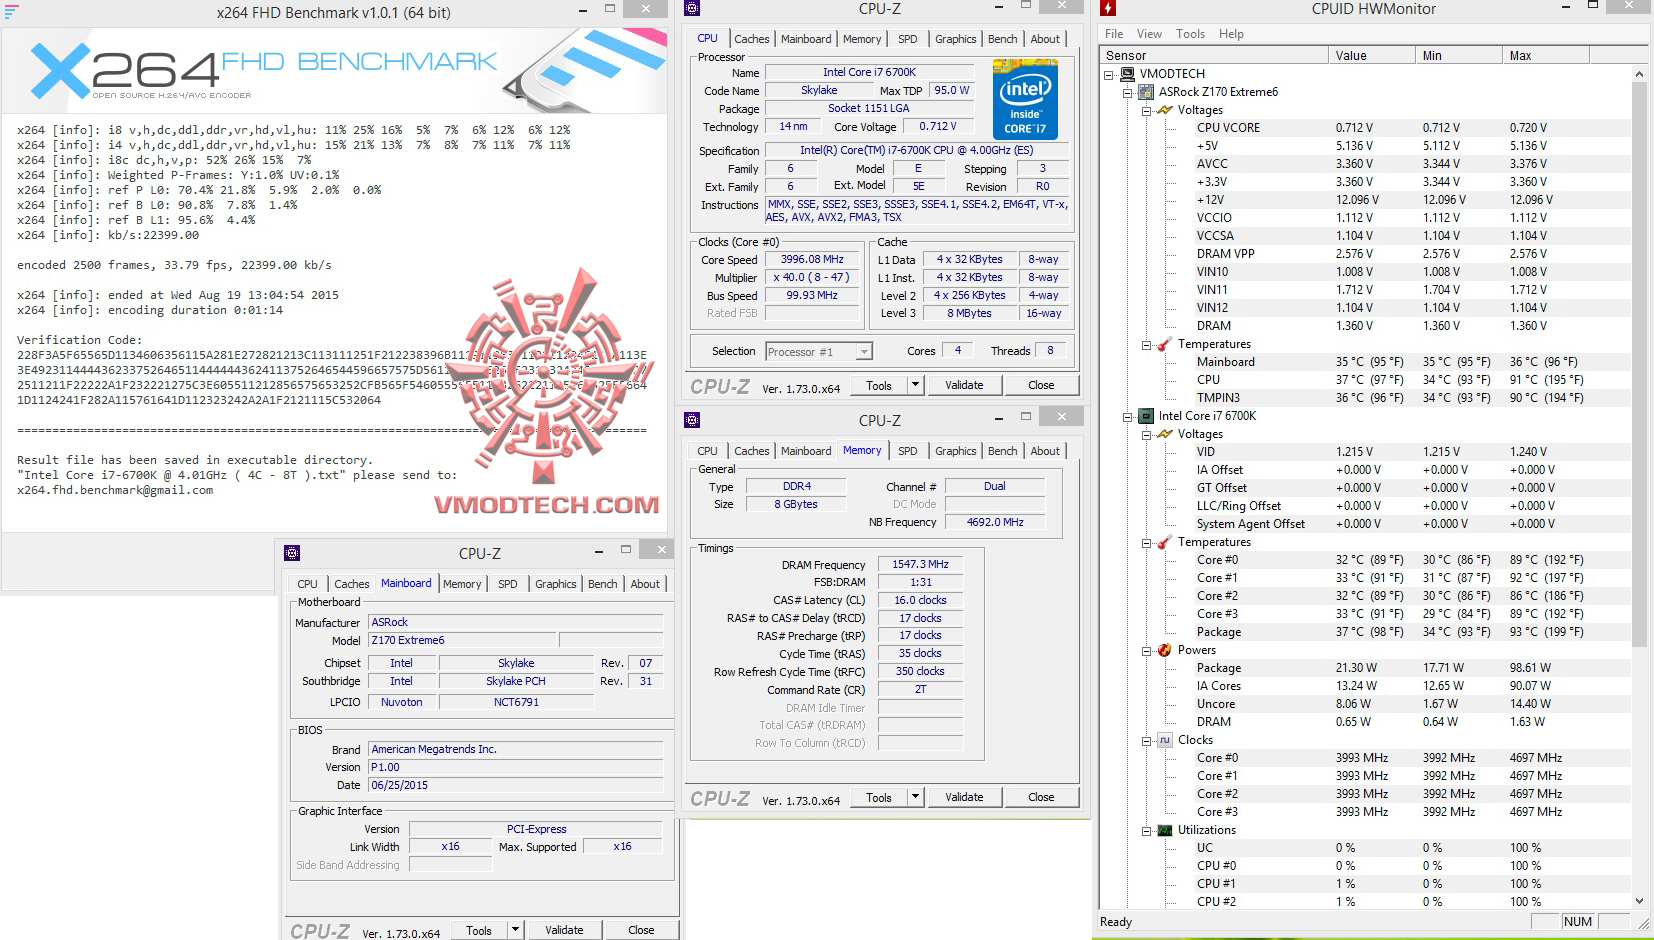Click the Temperatures icon under ASRock Z170 Extreme6
Image resolution: width=1654 pixels, height=940 pixels.
click(x=1164, y=344)
